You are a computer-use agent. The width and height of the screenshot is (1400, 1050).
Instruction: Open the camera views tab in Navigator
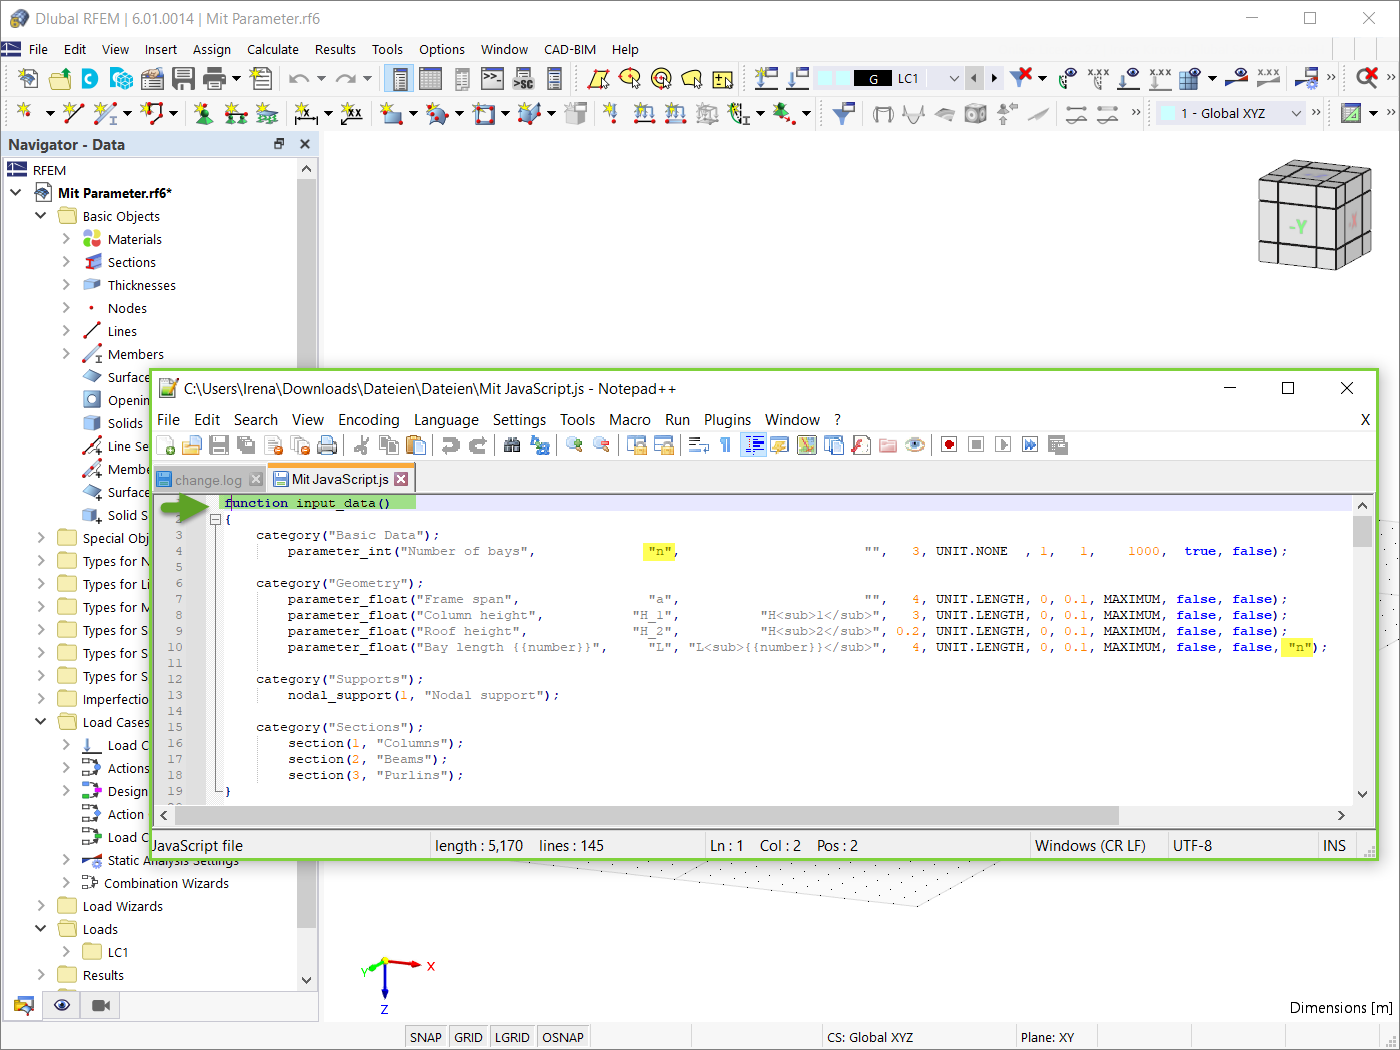point(100,1005)
